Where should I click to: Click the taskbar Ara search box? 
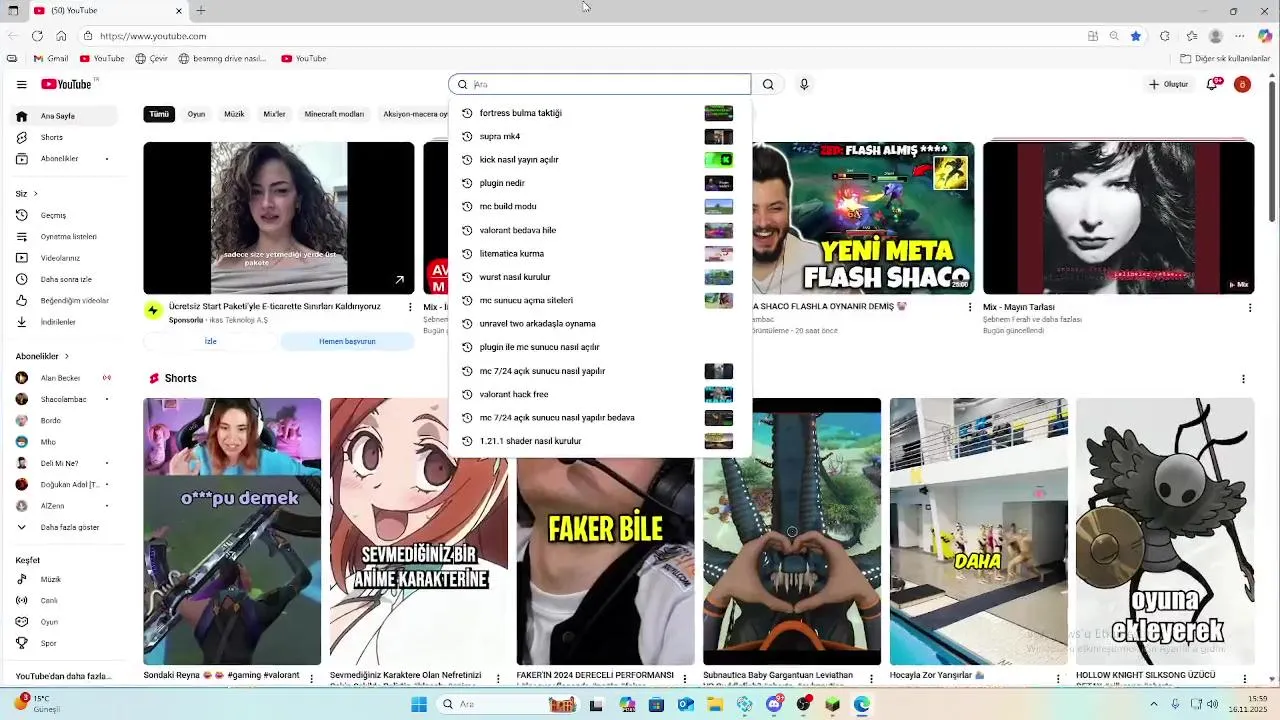[507, 704]
